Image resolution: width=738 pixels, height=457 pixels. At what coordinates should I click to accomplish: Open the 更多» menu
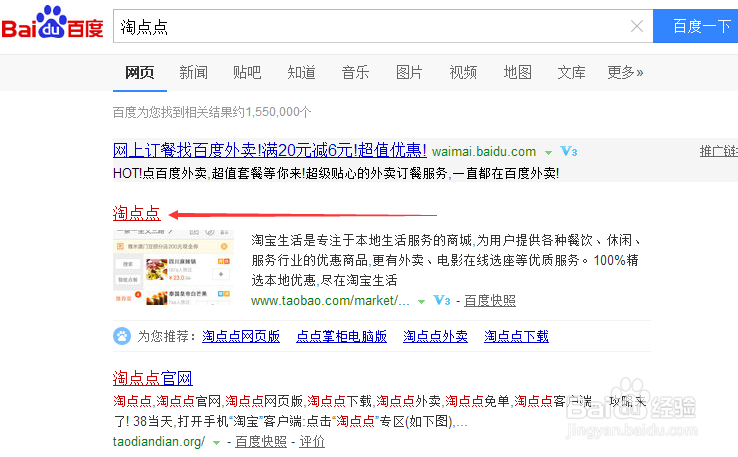[x=625, y=72]
